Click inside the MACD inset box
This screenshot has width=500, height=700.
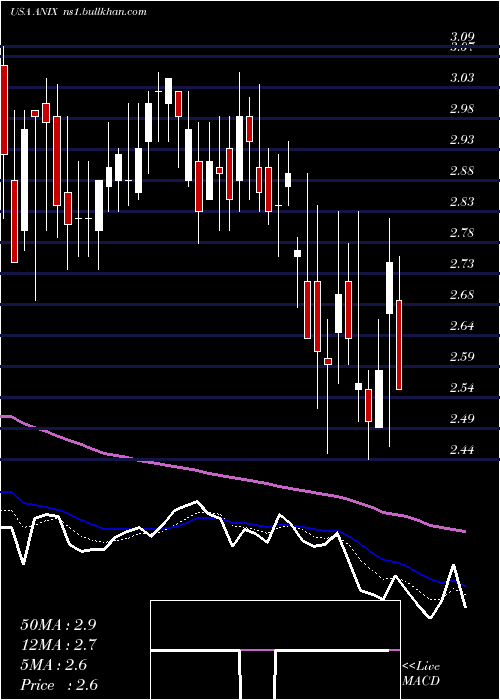click(275, 650)
